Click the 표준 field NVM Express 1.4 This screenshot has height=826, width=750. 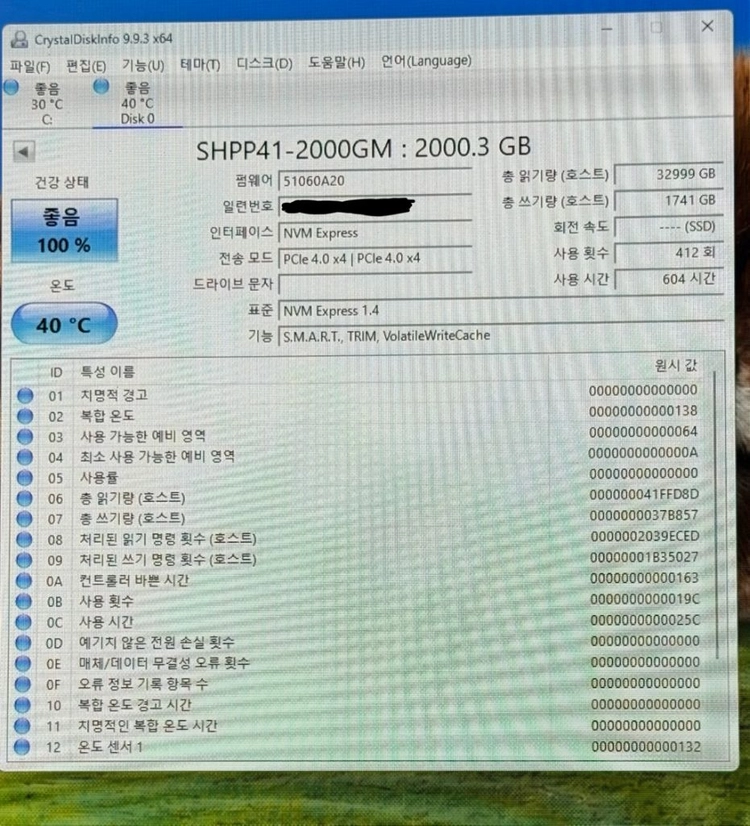[x=500, y=311]
